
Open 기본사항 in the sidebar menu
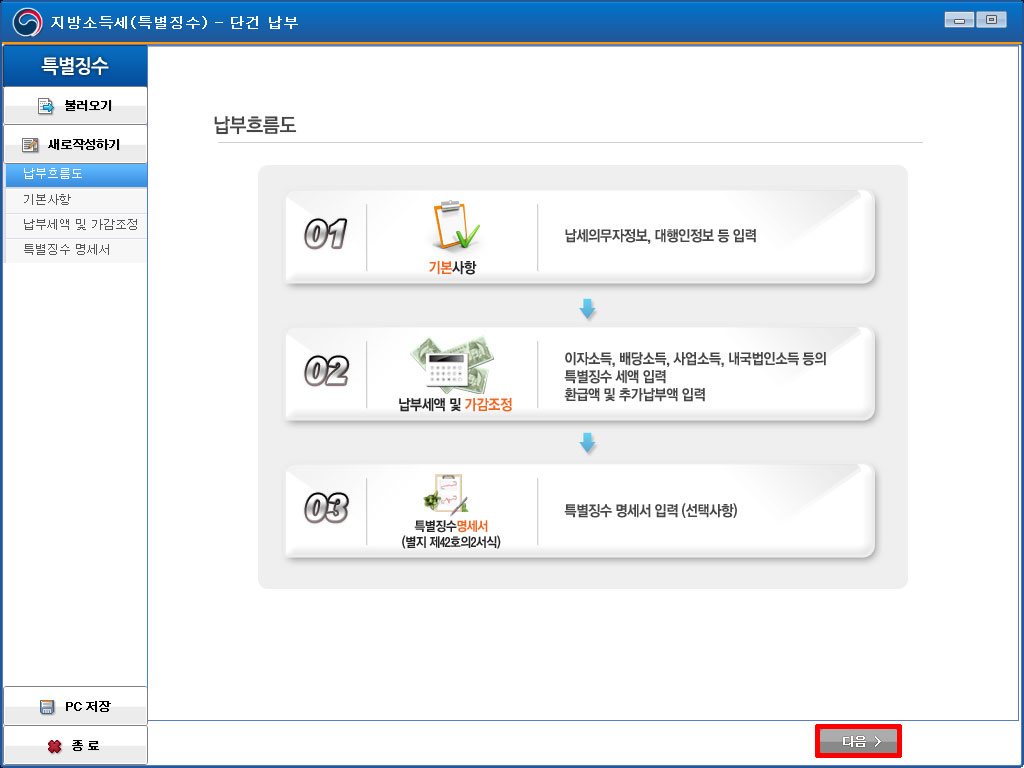[76, 199]
